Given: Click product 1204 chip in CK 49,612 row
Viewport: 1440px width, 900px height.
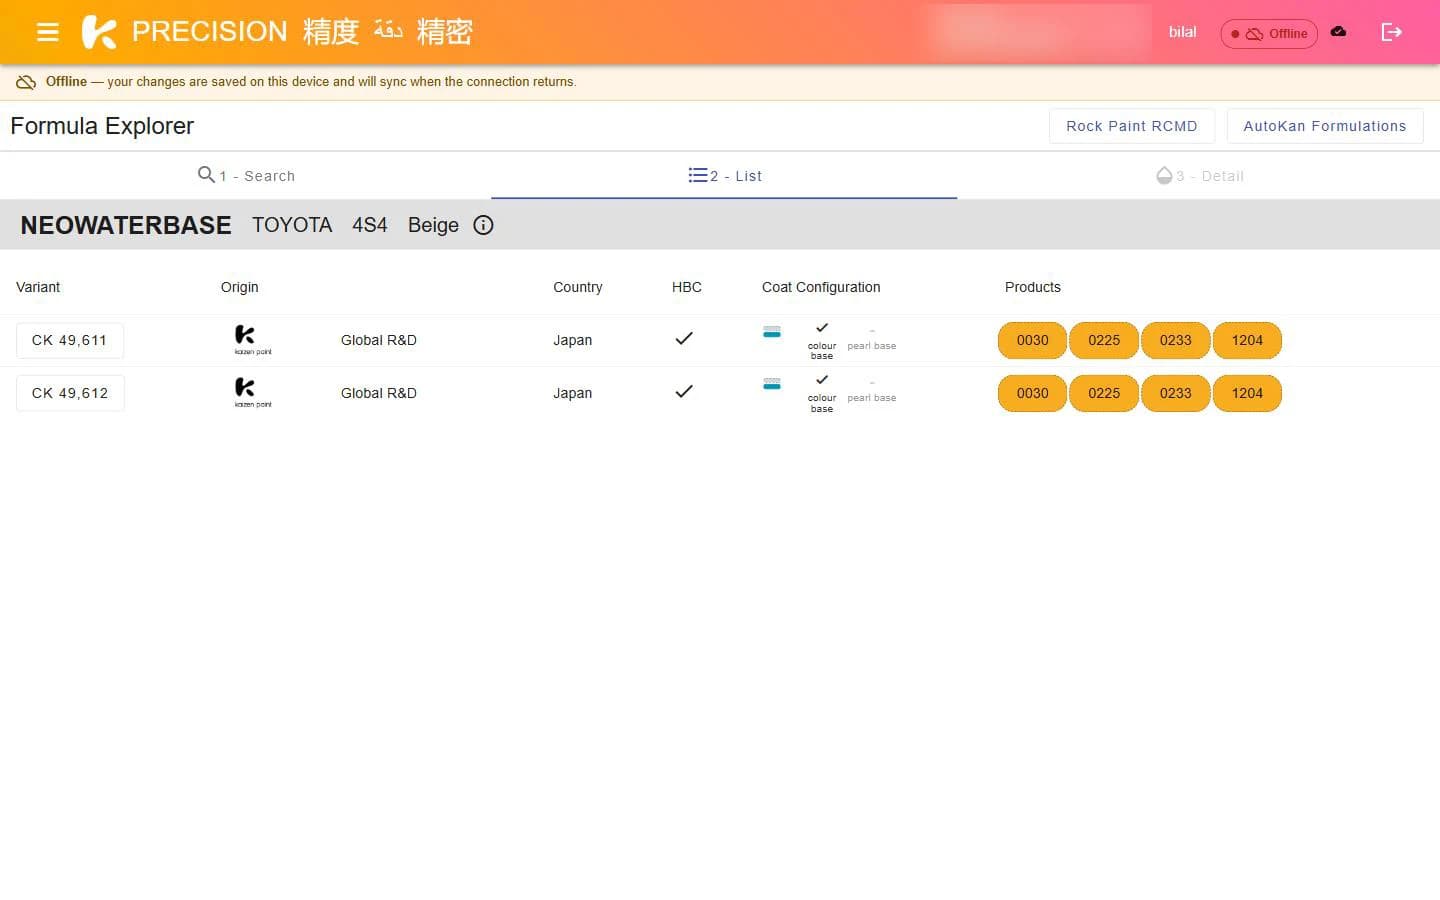Looking at the screenshot, I should [1247, 393].
